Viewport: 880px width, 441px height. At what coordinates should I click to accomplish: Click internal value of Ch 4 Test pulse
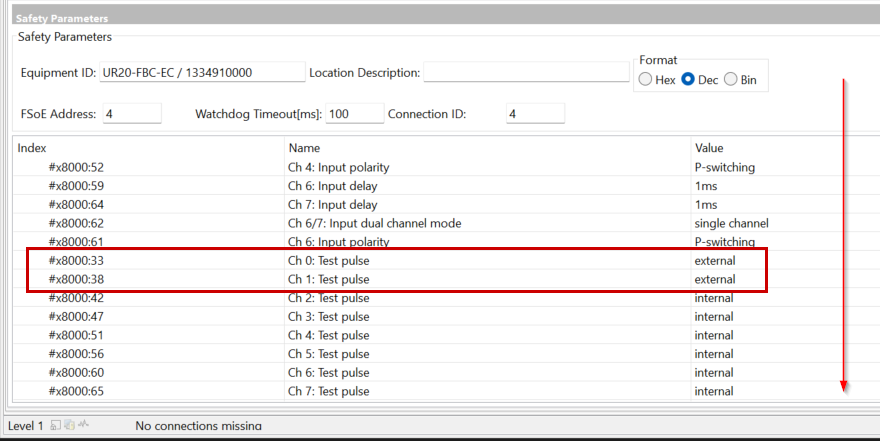point(714,335)
